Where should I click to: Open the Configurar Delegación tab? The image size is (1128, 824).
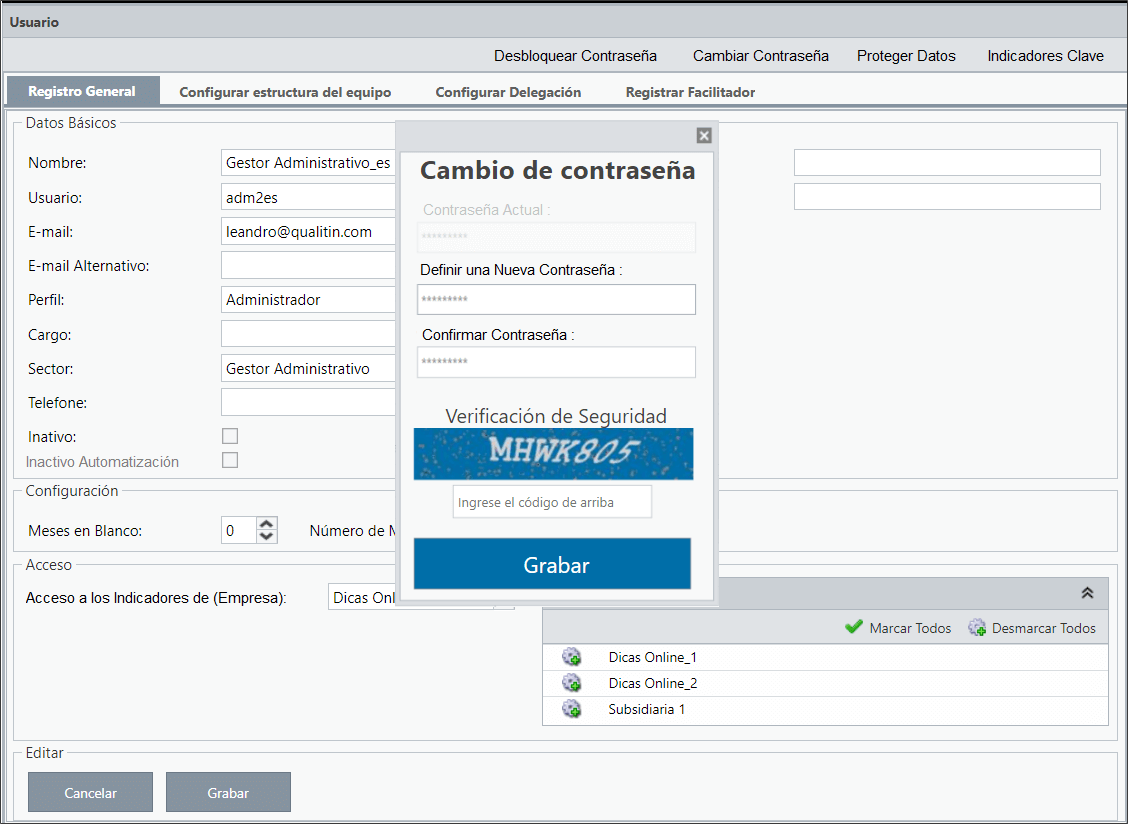click(508, 92)
